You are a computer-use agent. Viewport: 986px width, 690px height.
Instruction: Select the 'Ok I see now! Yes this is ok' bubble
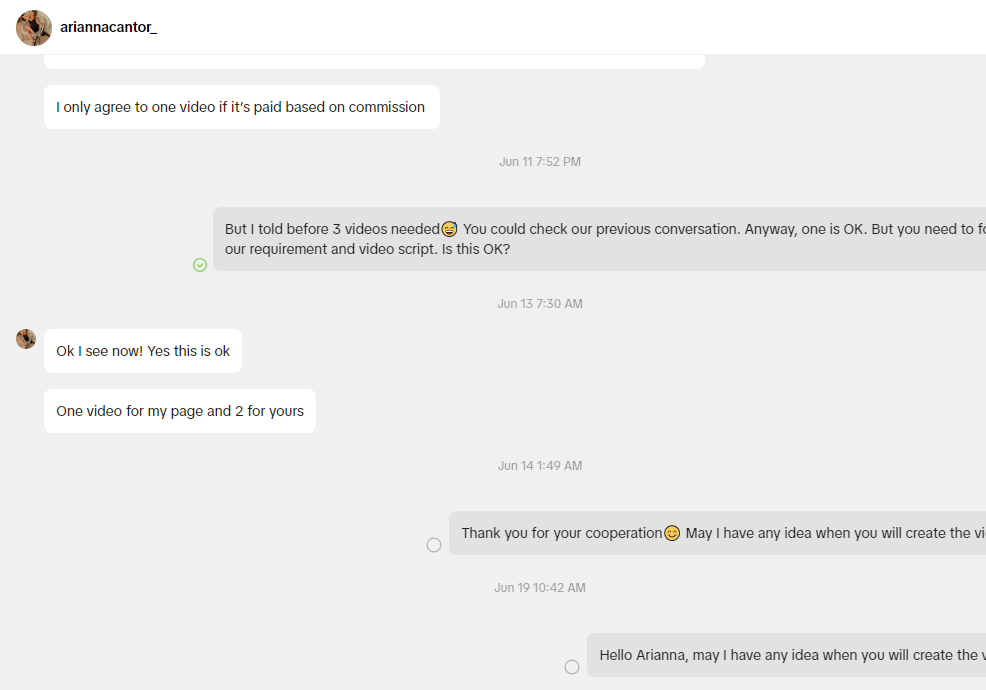[x=143, y=351]
